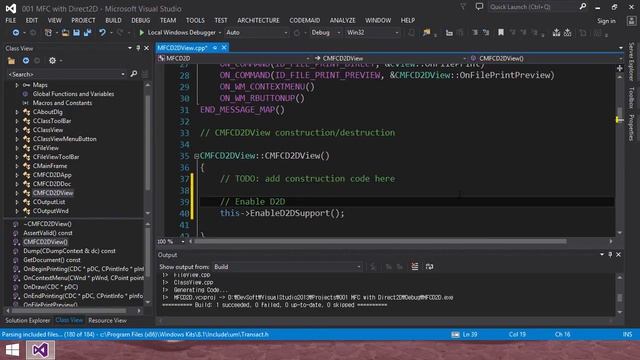The height and width of the screenshot is (360, 640).
Task: Click the Sign in link
Action: 606,21
